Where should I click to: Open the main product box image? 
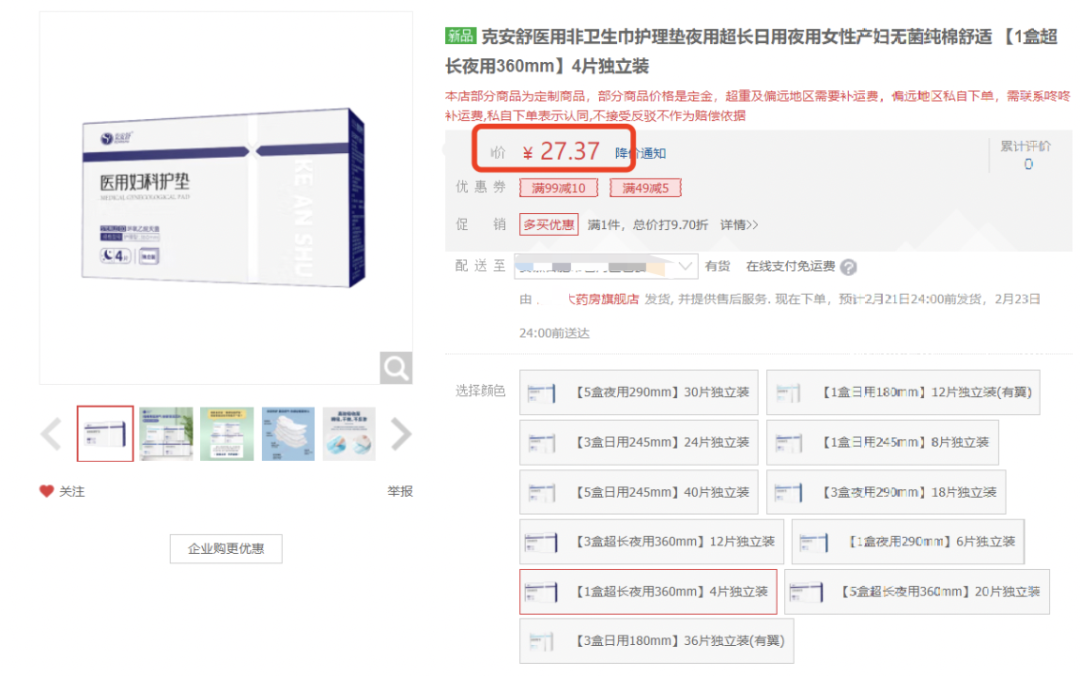tap(226, 197)
